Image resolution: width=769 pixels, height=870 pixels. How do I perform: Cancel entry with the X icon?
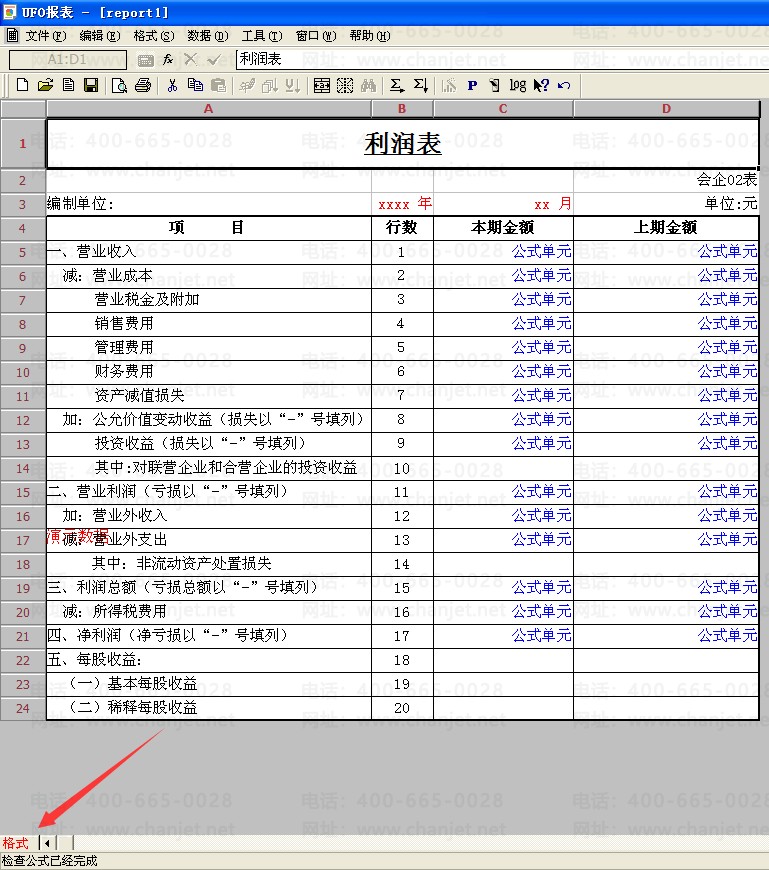190,59
